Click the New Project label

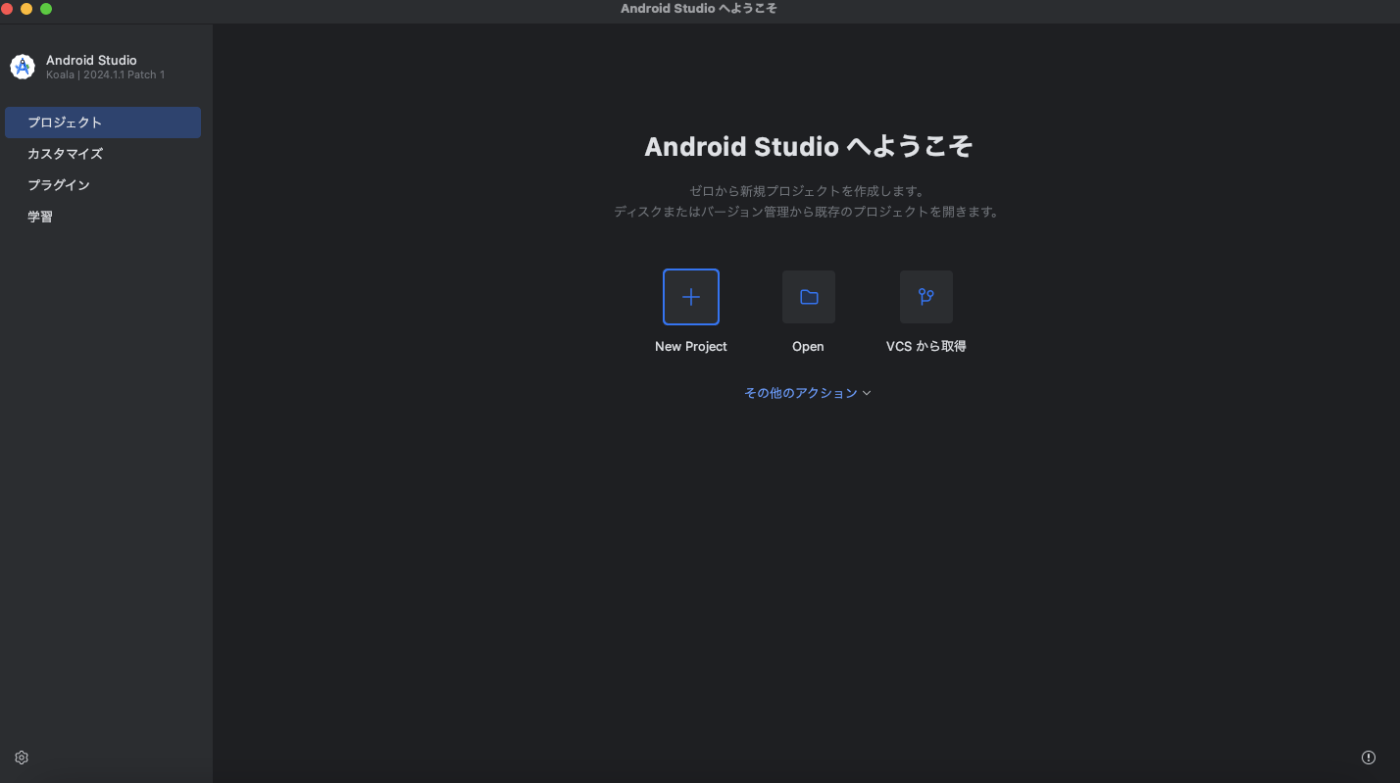point(691,347)
